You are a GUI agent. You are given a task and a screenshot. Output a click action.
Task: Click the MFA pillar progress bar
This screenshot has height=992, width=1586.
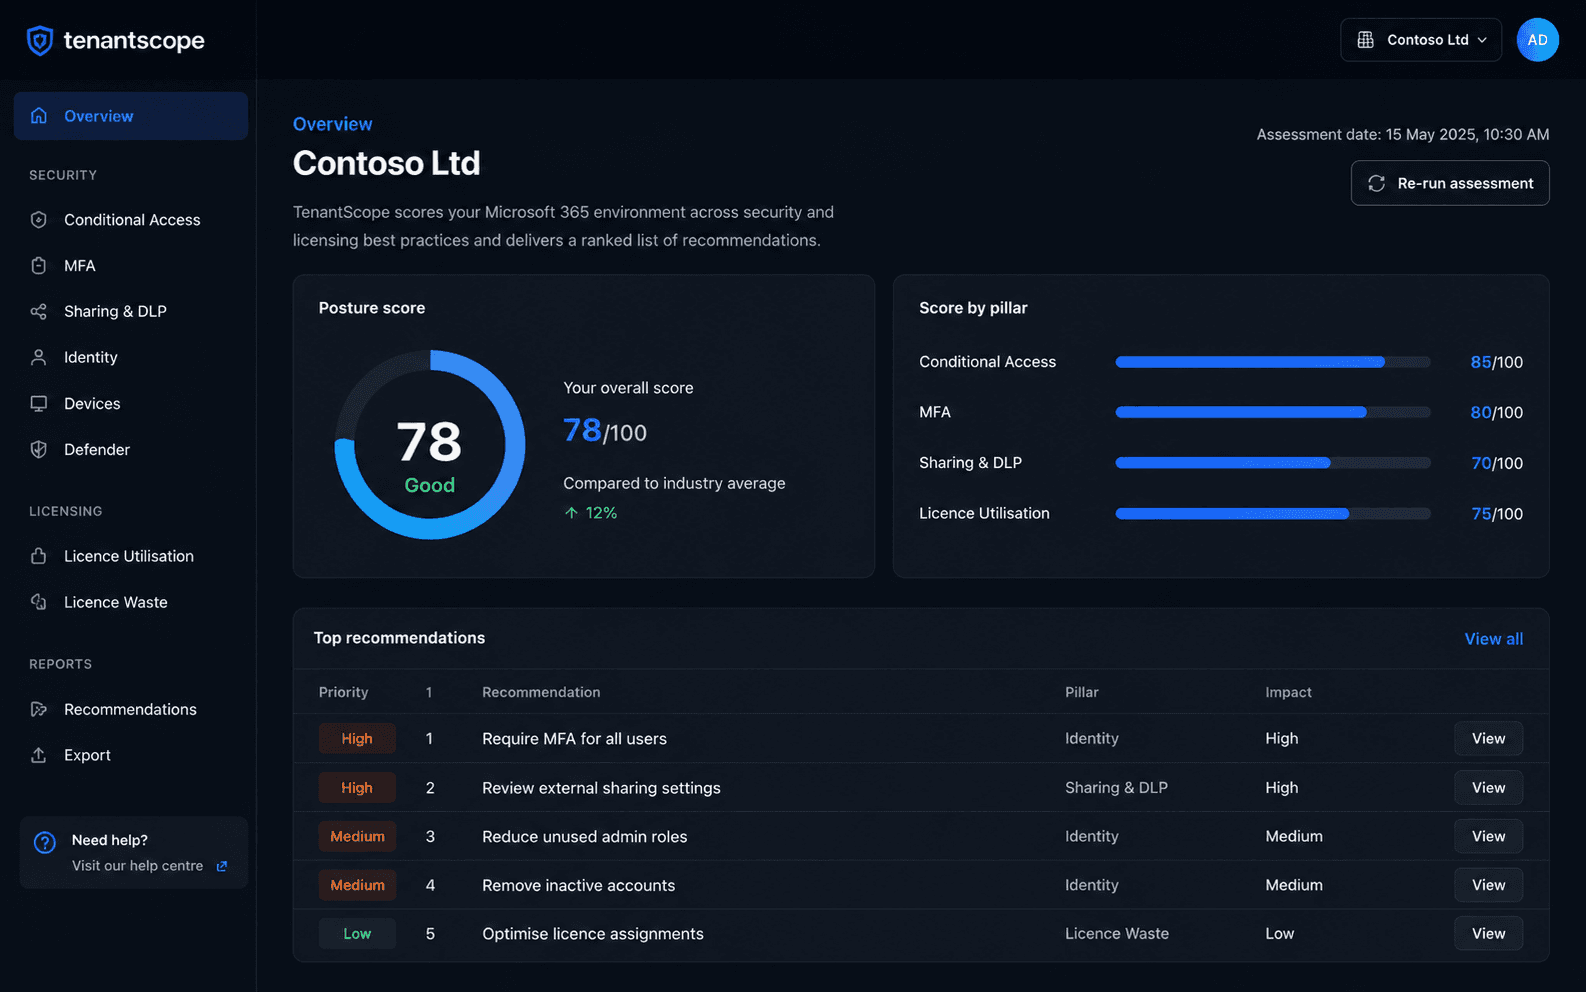tap(1273, 412)
